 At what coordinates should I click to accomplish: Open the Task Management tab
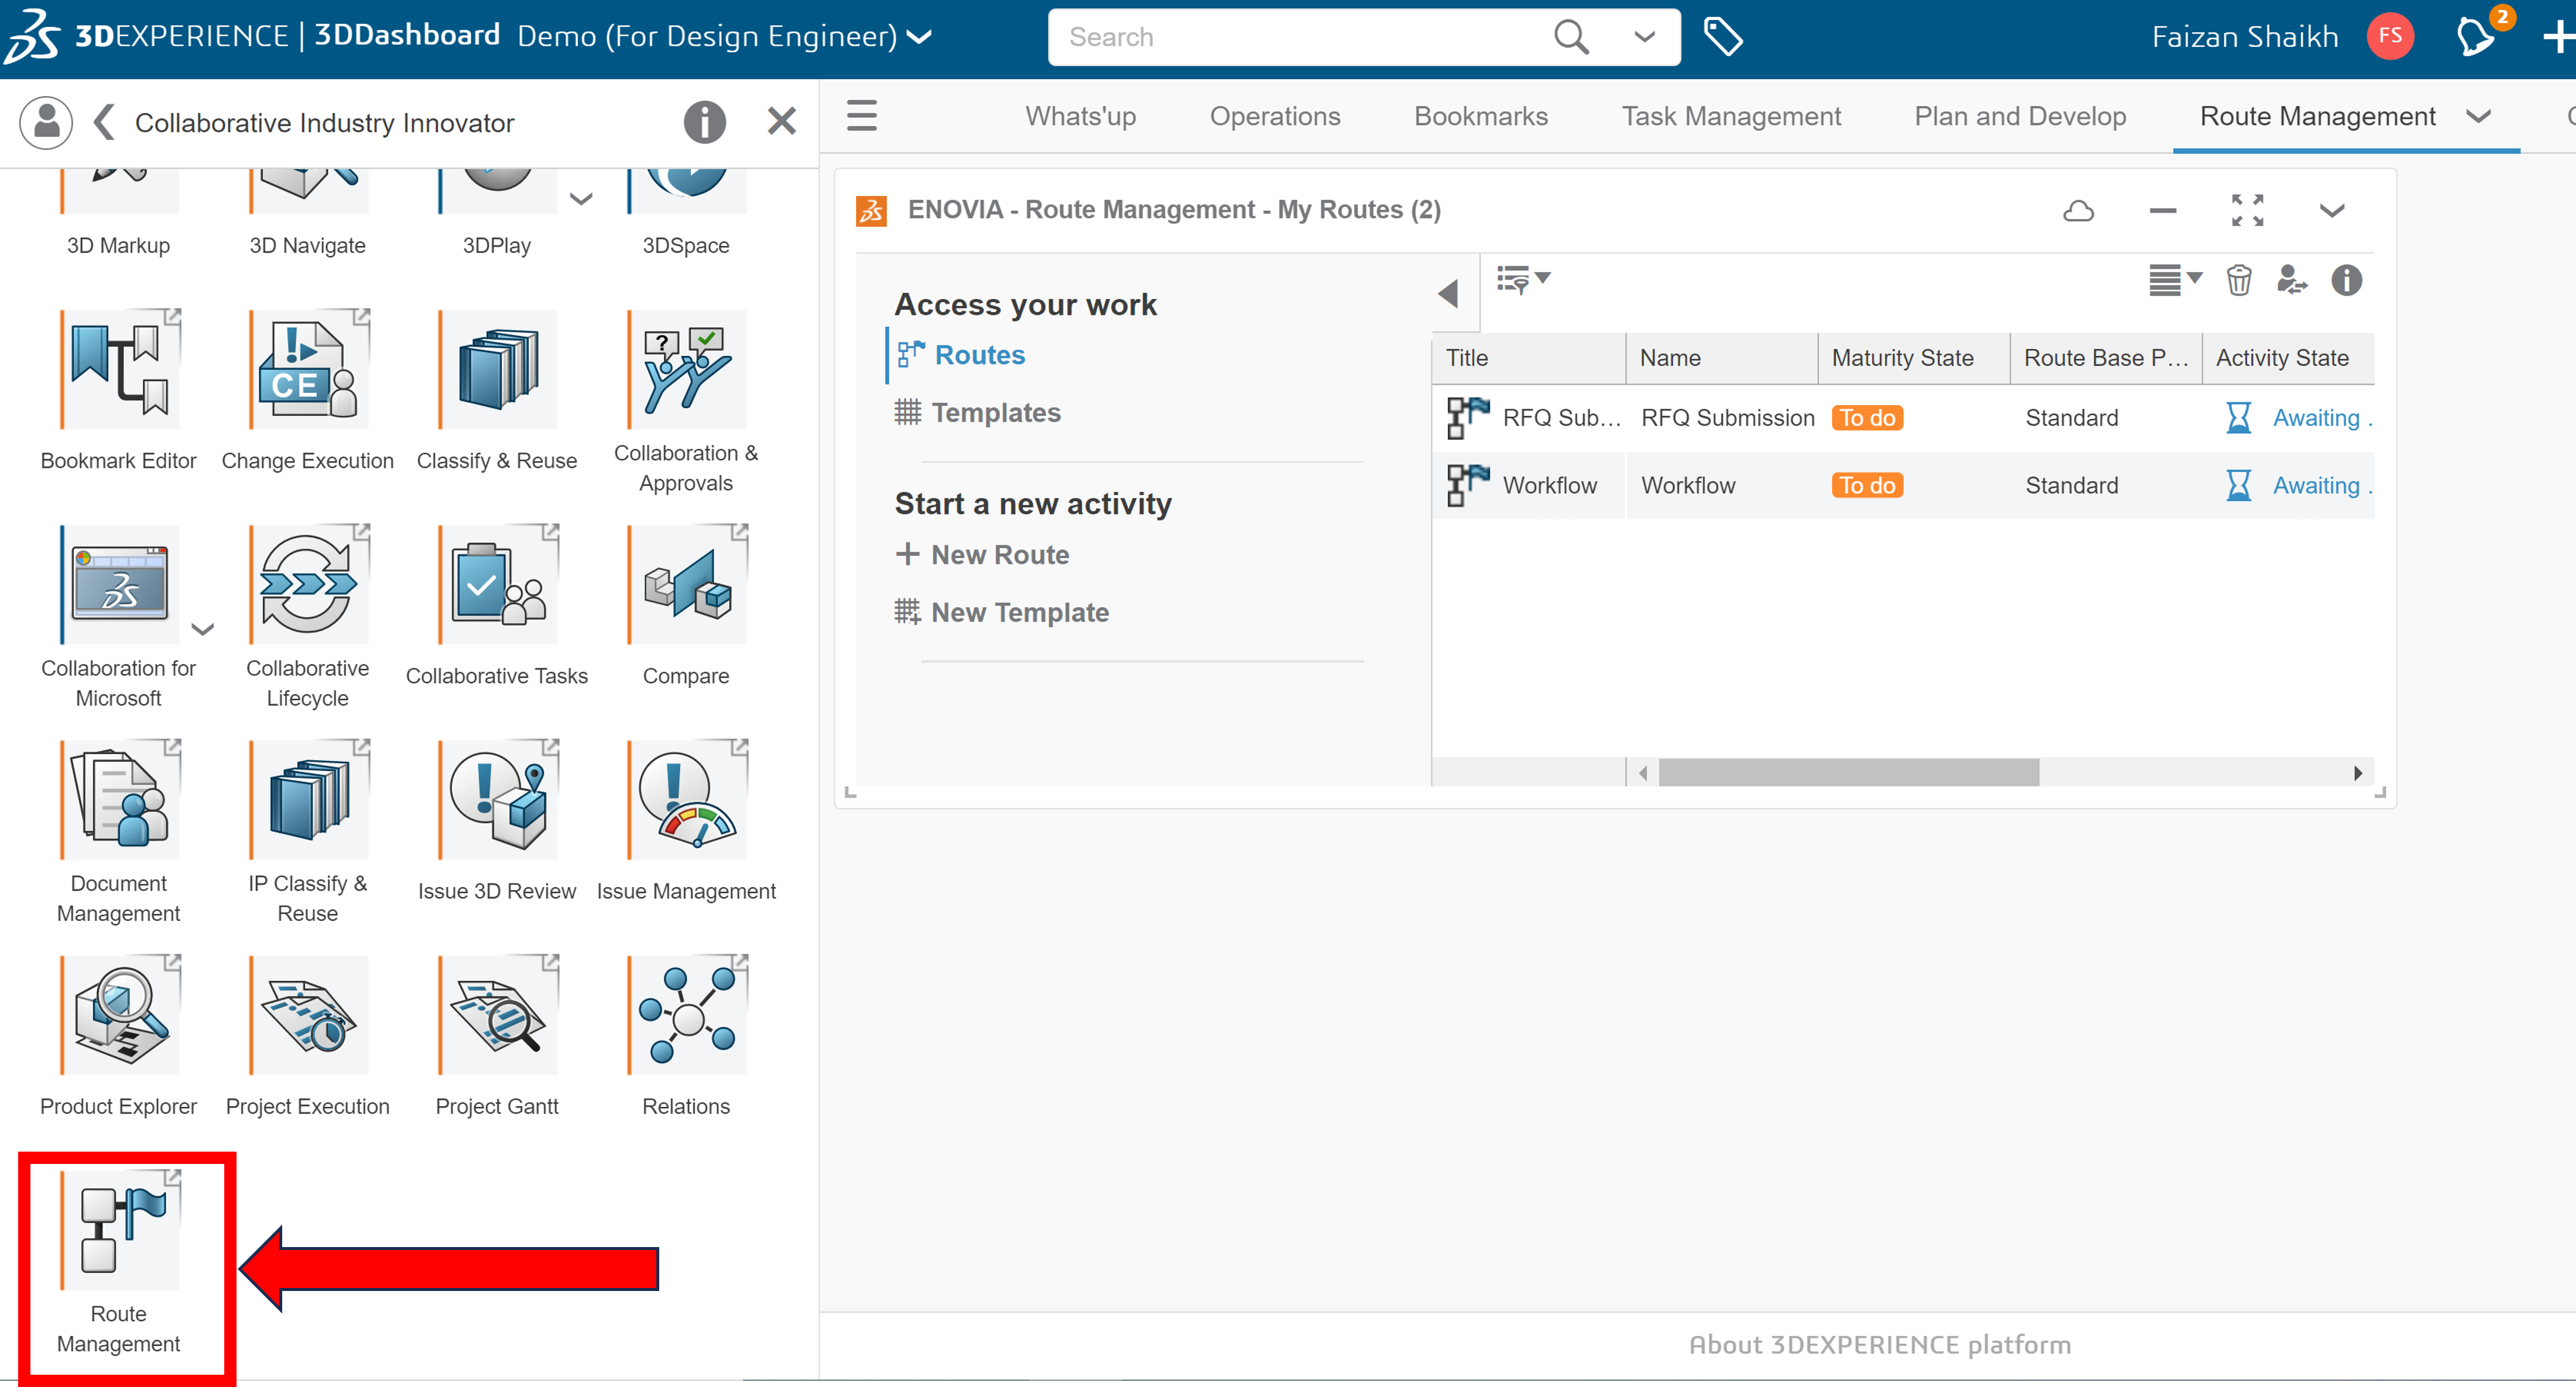1731,116
